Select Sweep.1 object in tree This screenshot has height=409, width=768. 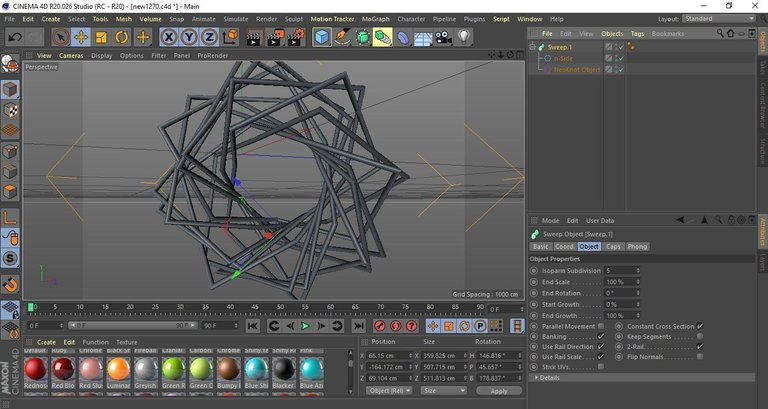click(x=559, y=47)
